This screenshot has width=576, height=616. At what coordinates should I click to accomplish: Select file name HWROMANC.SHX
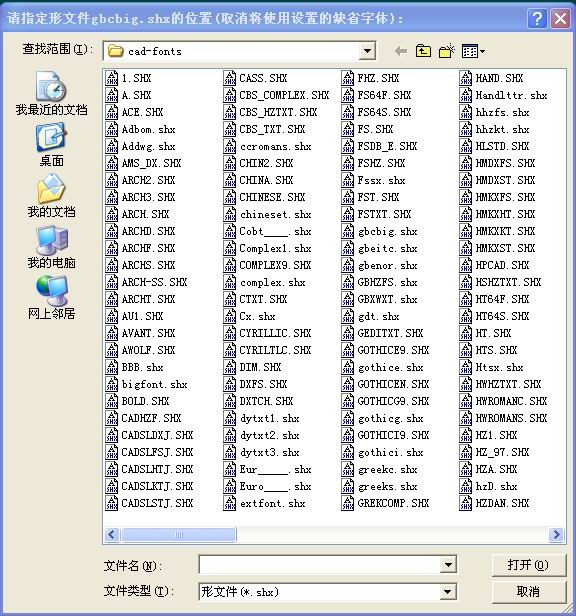(x=512, y=401)
